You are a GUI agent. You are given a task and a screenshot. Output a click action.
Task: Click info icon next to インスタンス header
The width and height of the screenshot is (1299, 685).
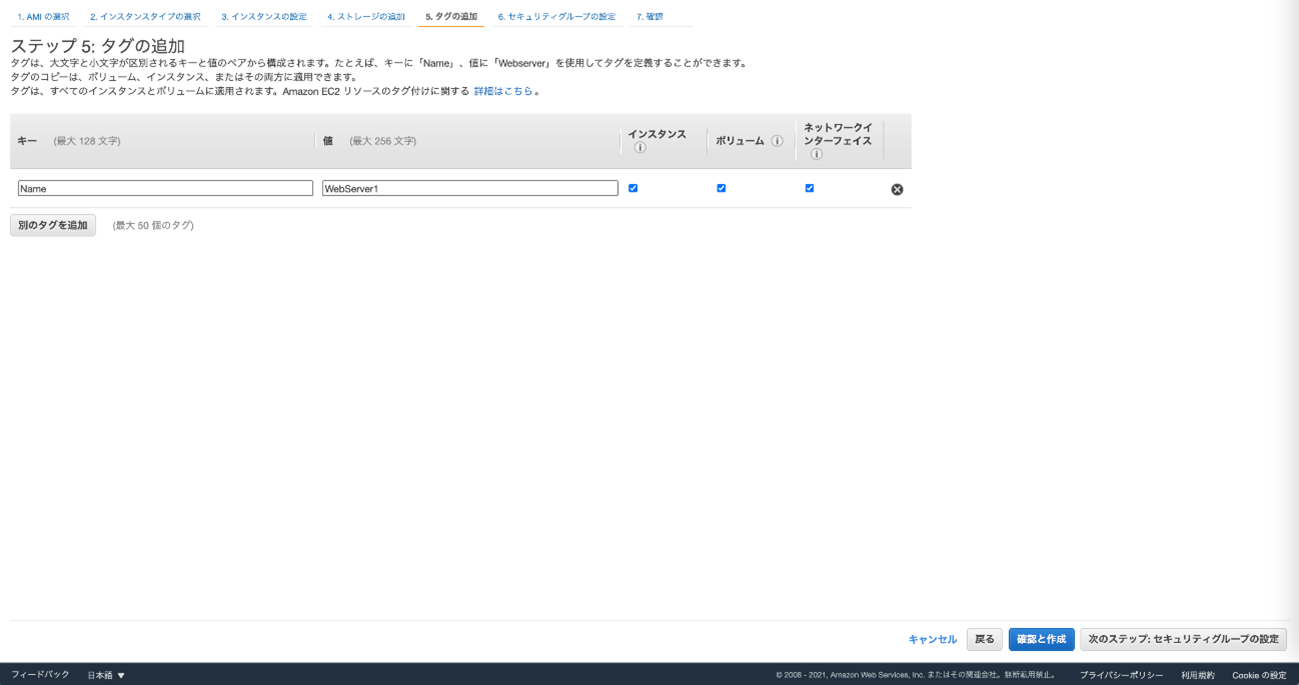[640, 148]
